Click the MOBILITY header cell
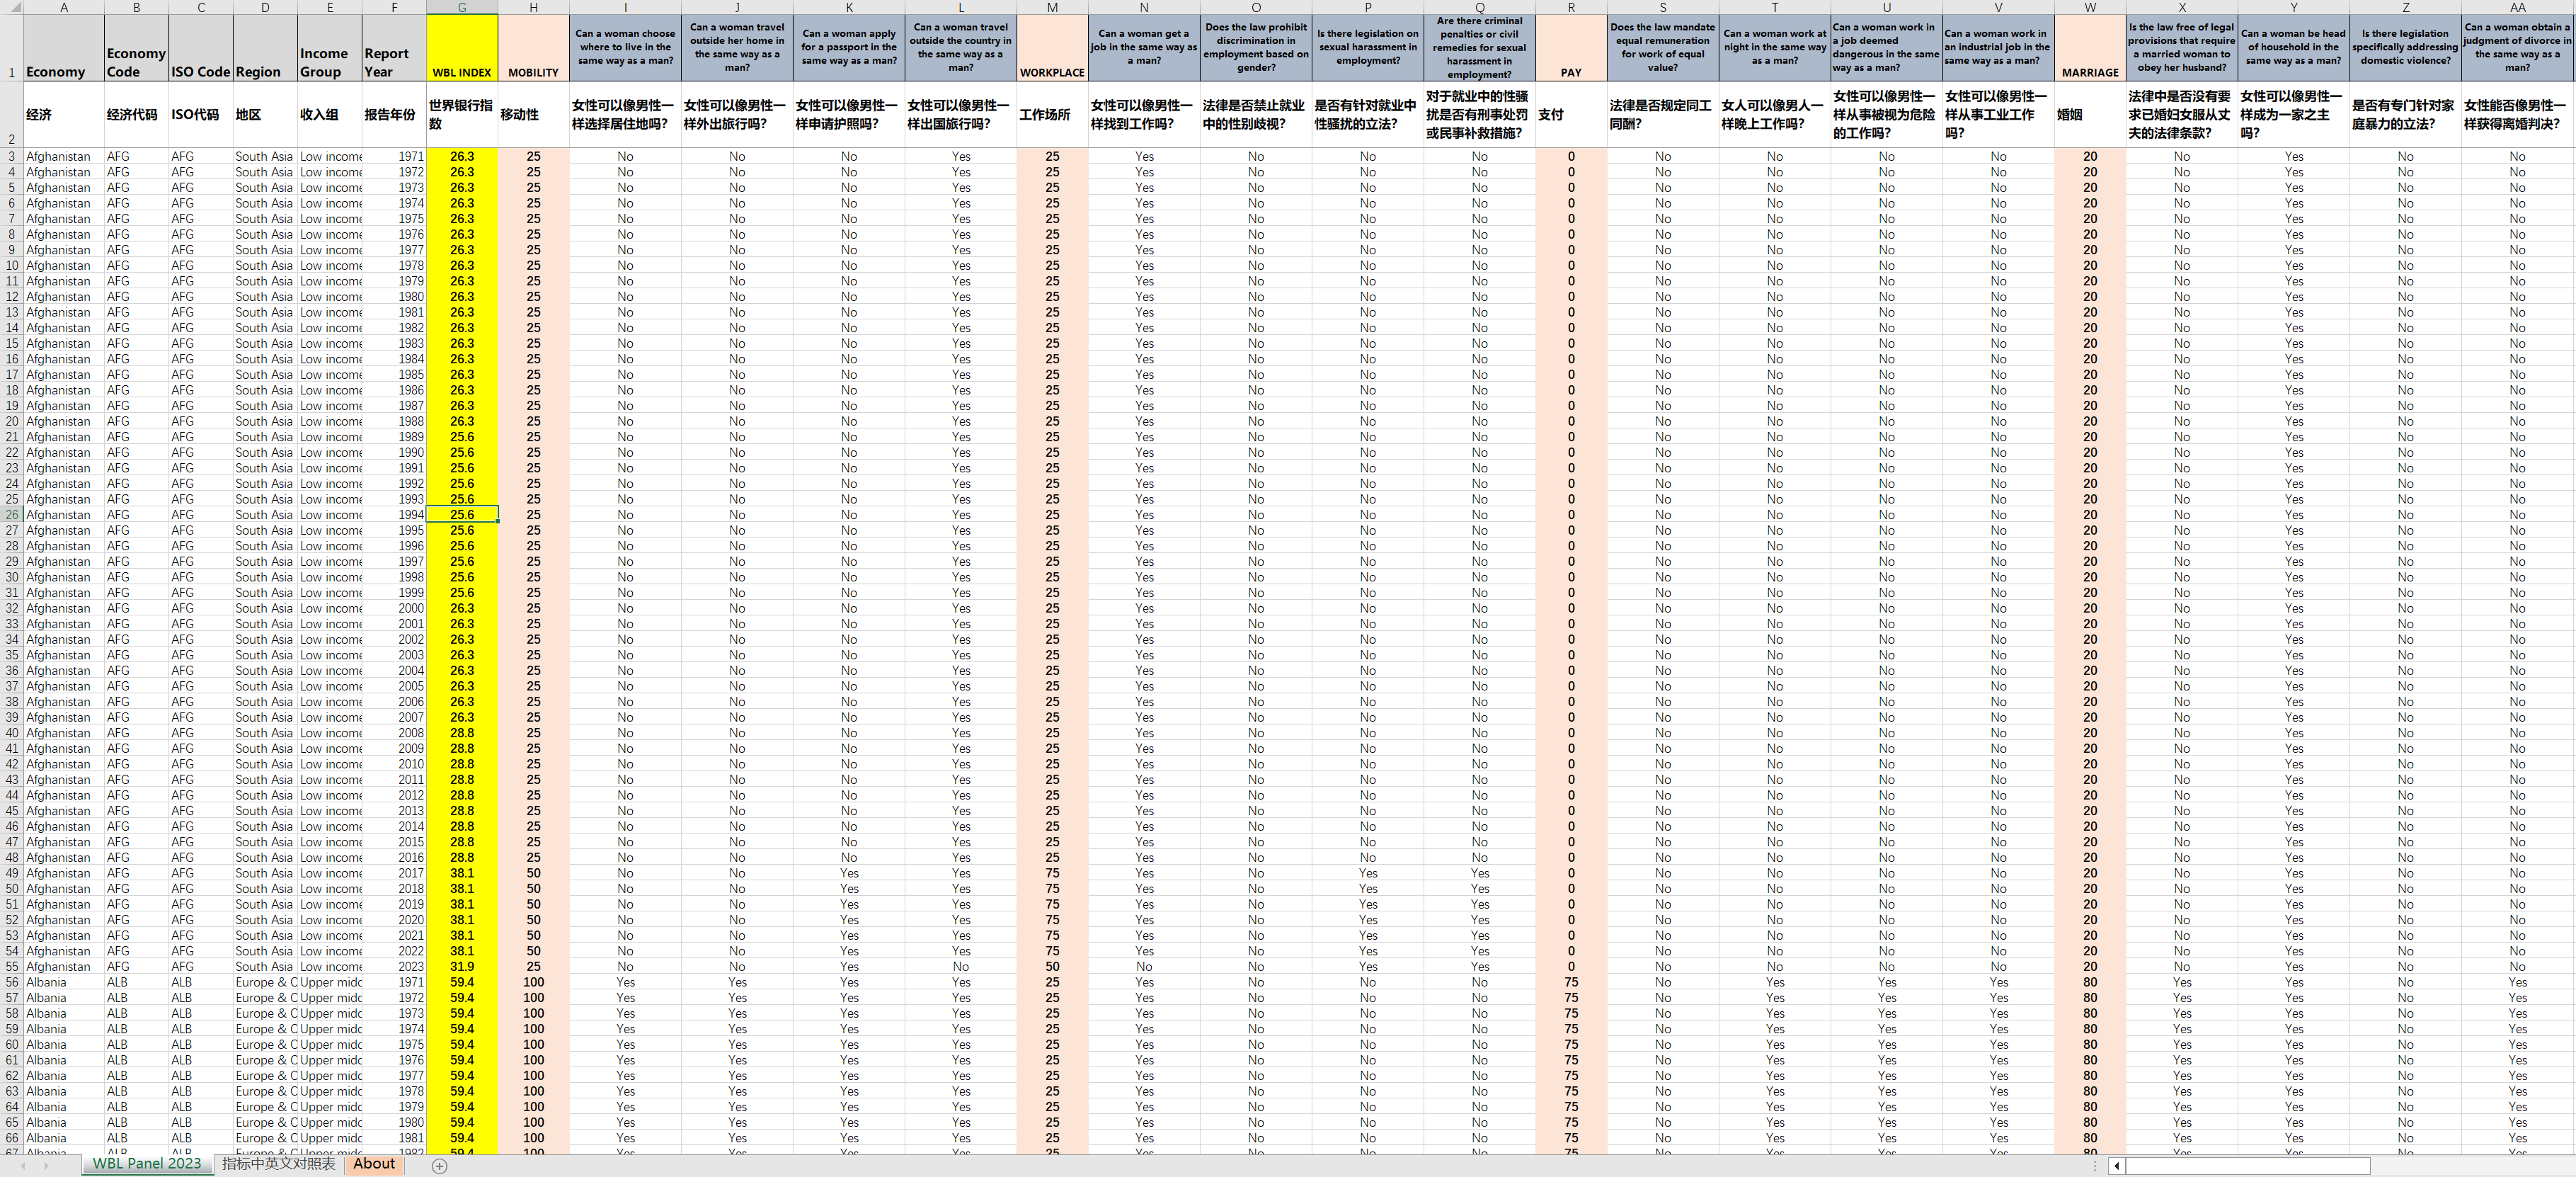Screen dimensions: 2576x1177 533,48
